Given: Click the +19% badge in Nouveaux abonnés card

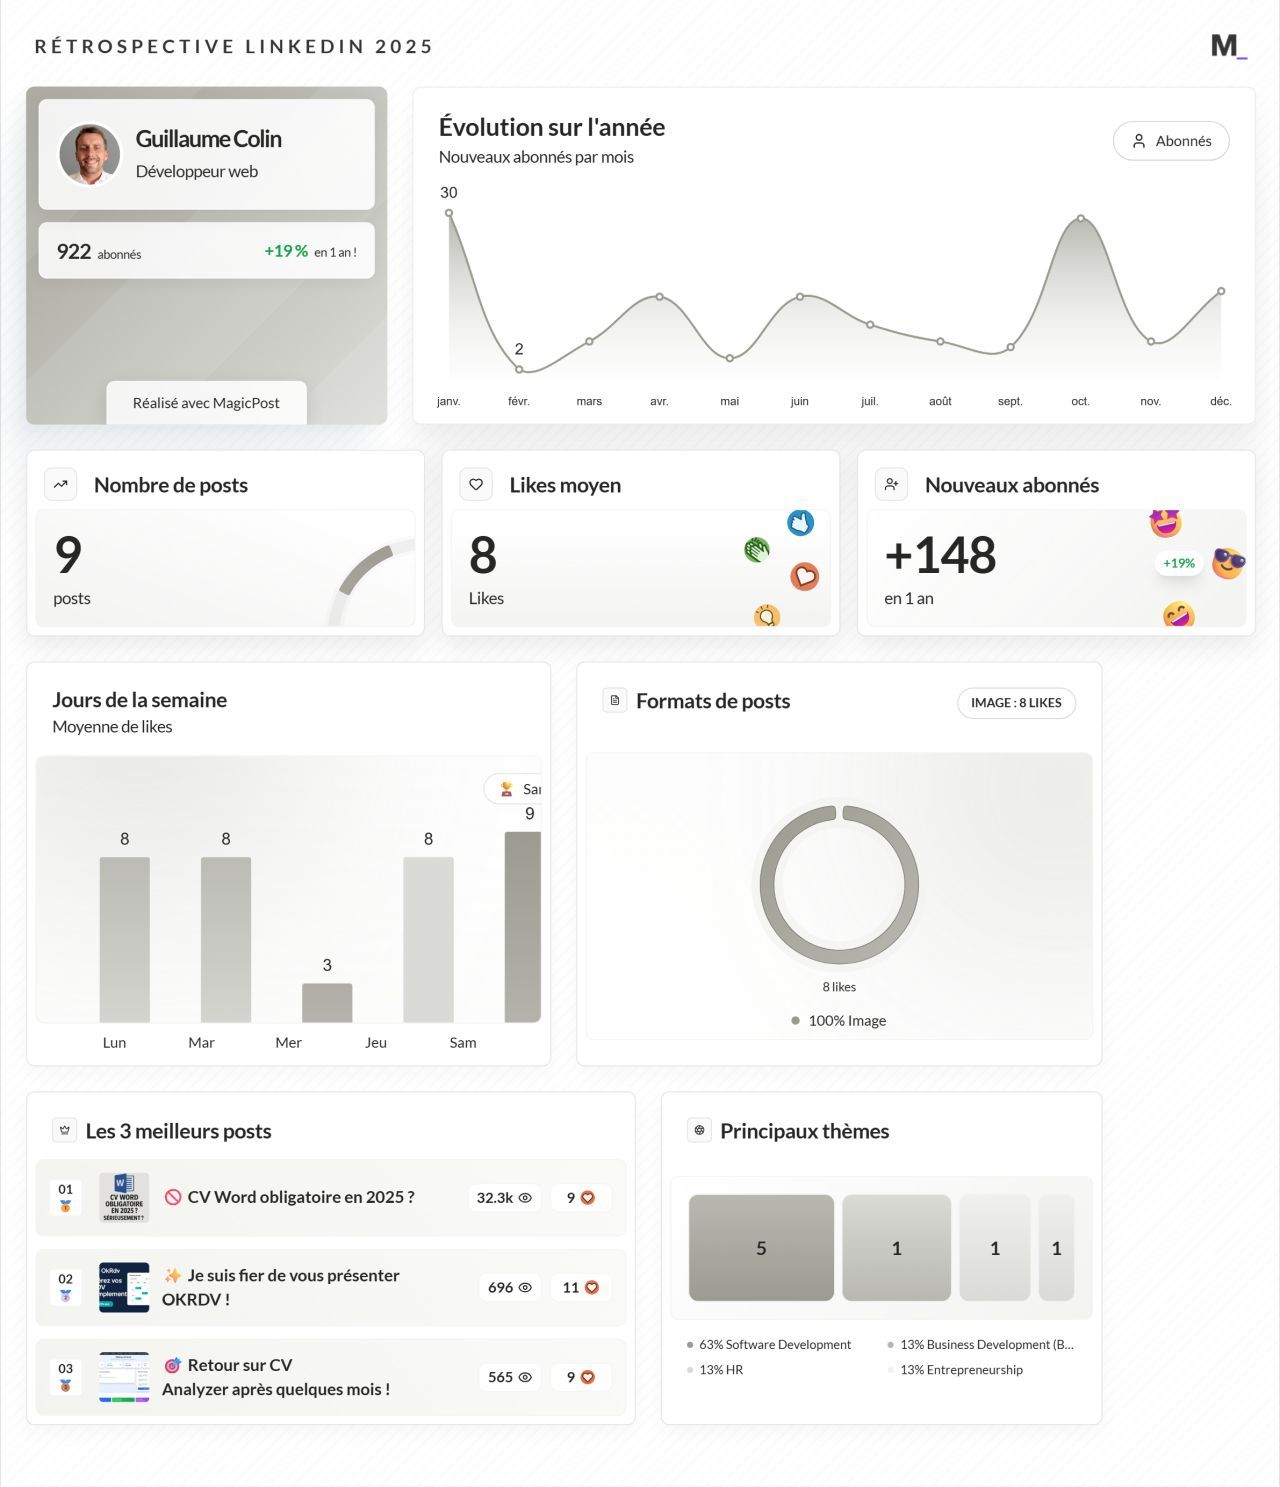Looking at the screenshot, I should (x=1179, y=563).
